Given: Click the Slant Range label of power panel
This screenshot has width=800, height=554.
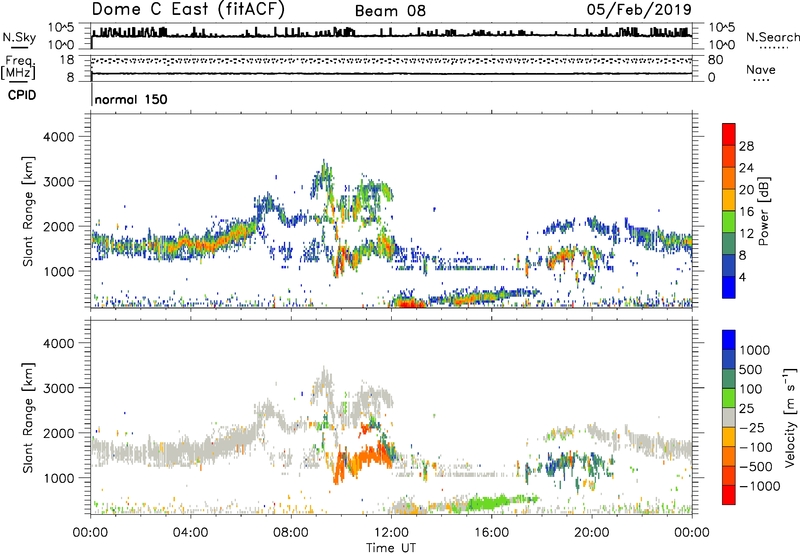Looking at the screenshot, I should click(x=28, y=211).
